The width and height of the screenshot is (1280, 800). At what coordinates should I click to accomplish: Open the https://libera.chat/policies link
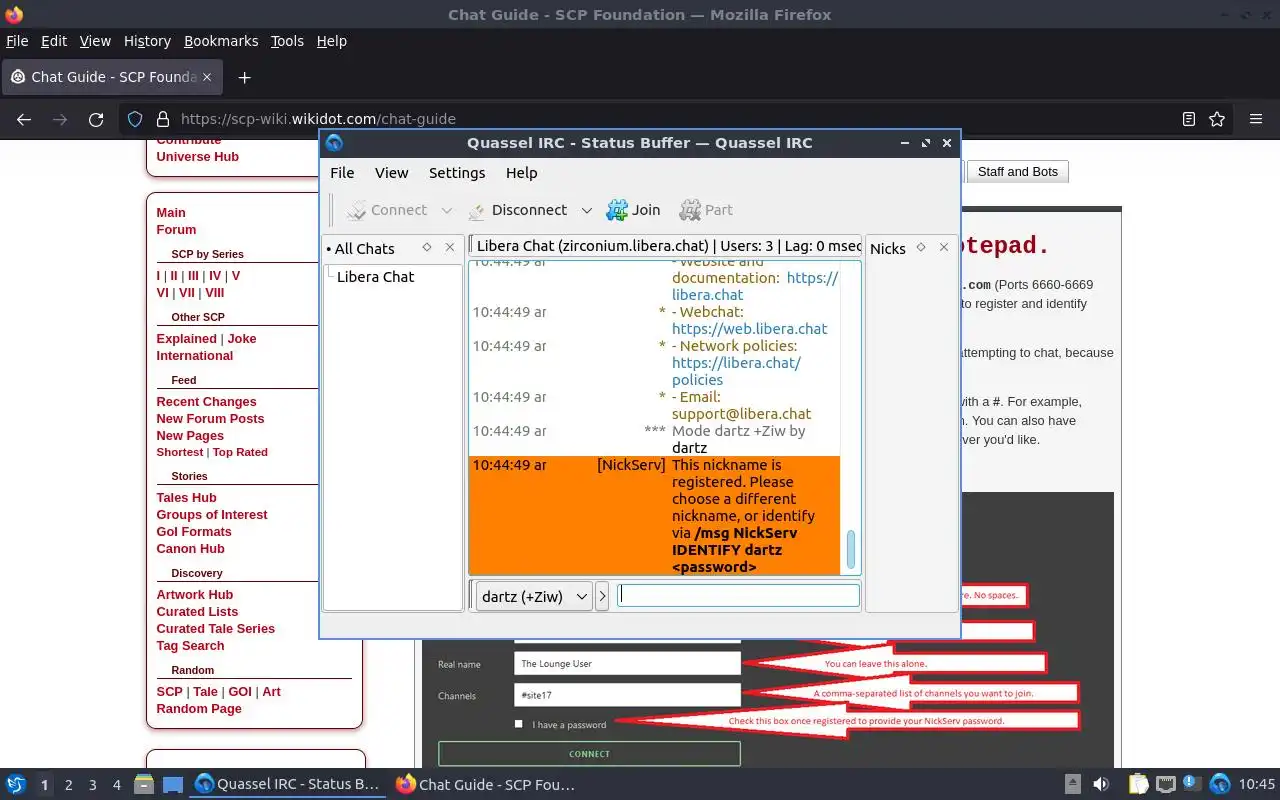click(x=736, y=371)
